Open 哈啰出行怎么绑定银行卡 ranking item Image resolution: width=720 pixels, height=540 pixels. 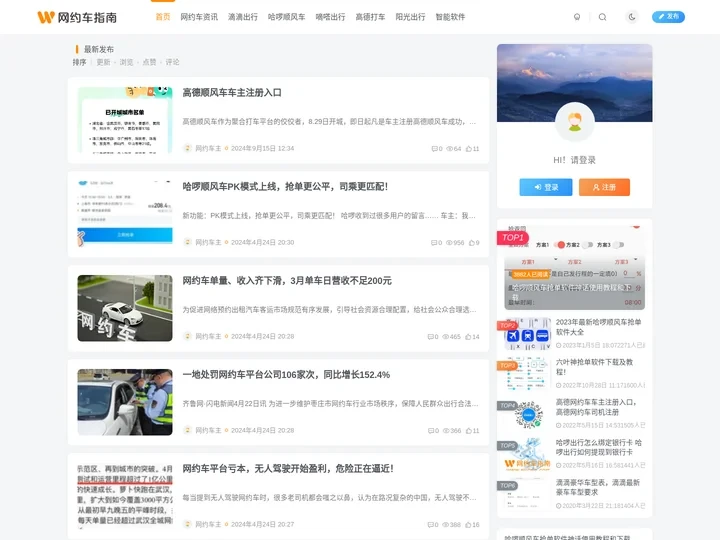(x=599, y=447)
